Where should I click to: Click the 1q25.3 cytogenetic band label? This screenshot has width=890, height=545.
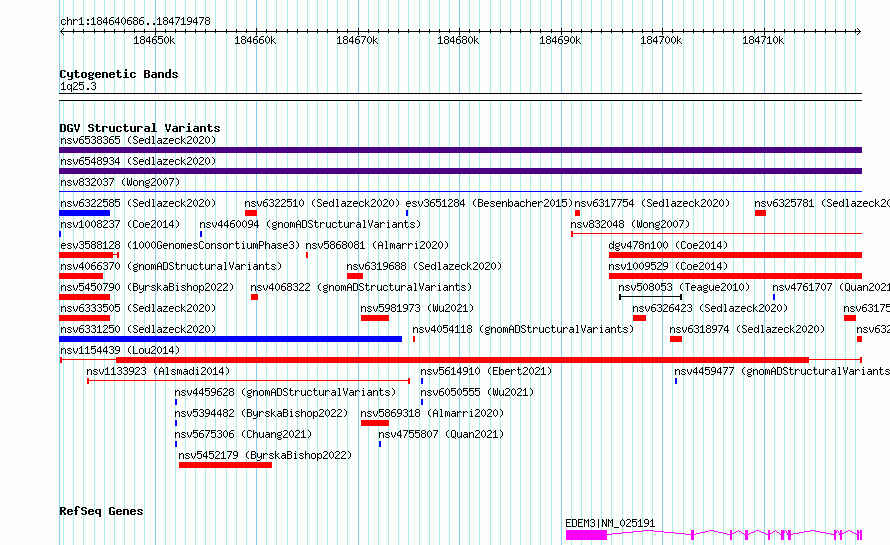click(78, 86)
